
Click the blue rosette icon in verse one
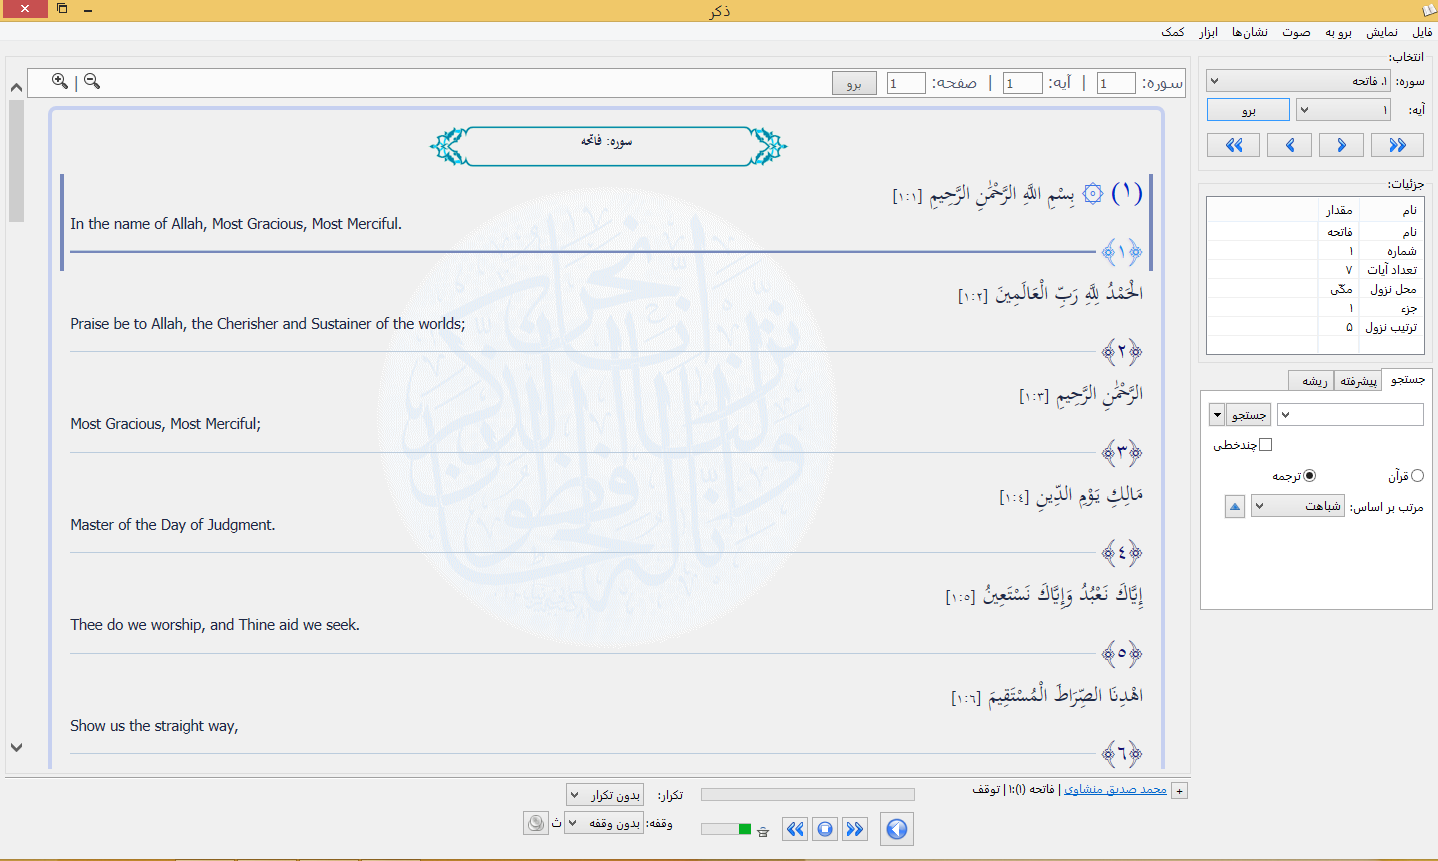[1093, 194]
